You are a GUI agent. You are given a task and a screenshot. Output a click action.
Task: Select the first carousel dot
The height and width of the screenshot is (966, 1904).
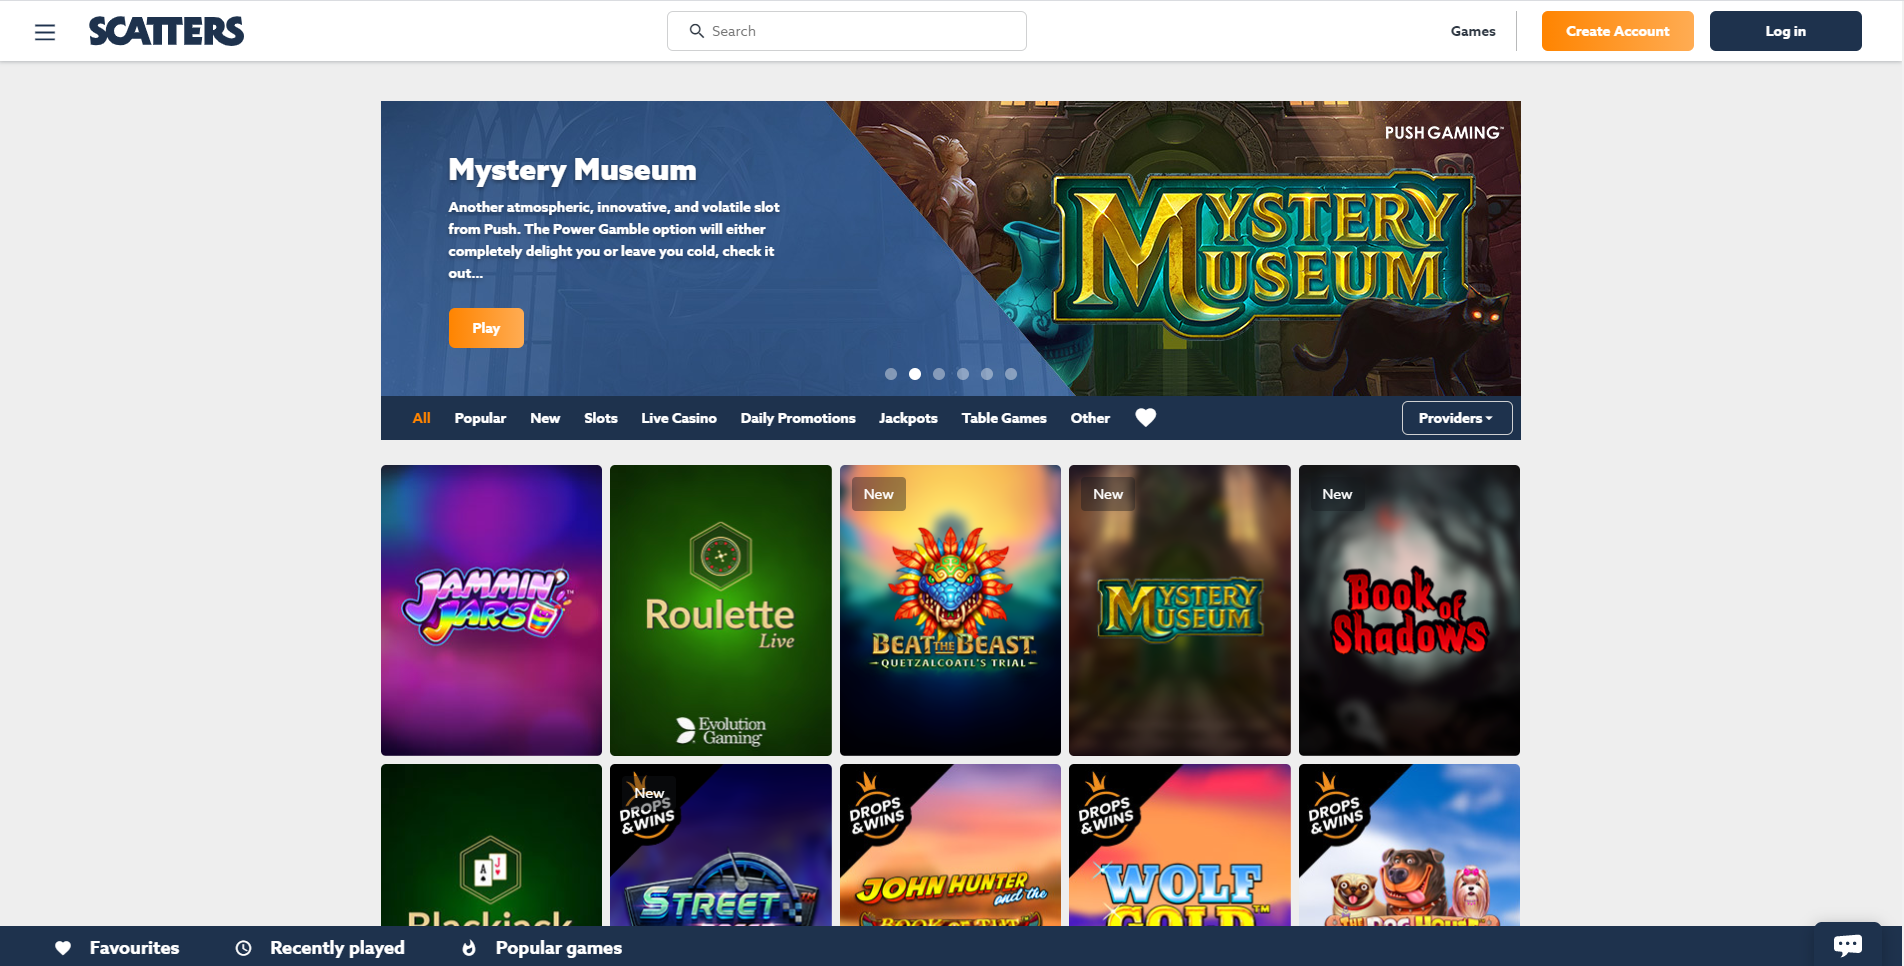tap(891, 374)
